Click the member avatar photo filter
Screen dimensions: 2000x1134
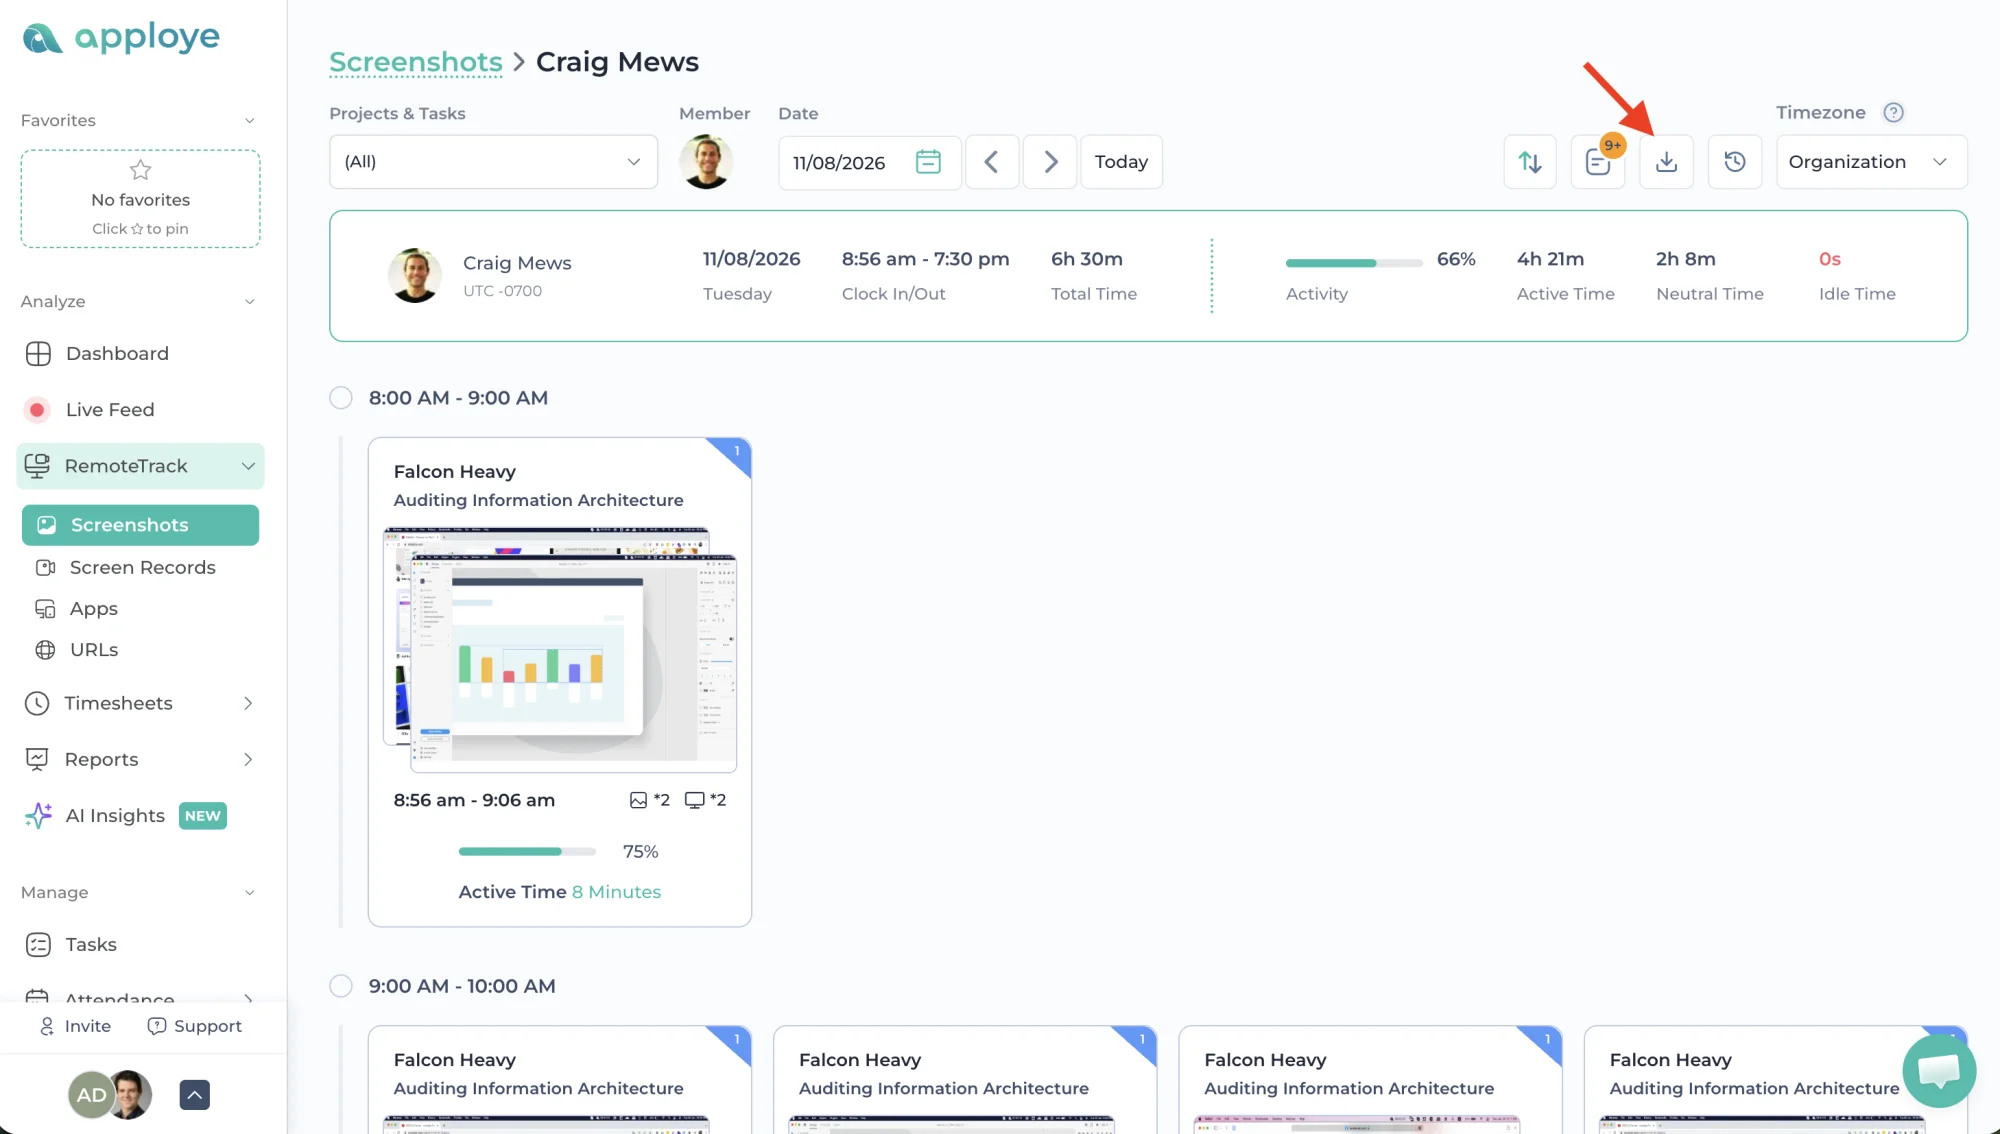(706, 162)
